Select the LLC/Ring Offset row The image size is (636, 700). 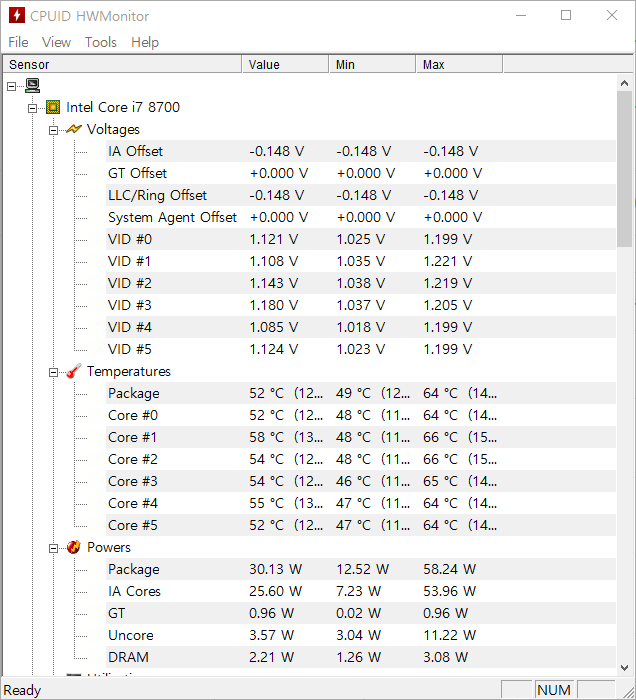point(361,195)
